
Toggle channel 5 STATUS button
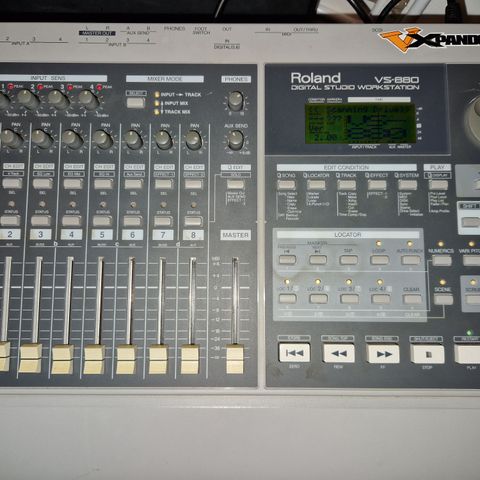click(102, 221)
